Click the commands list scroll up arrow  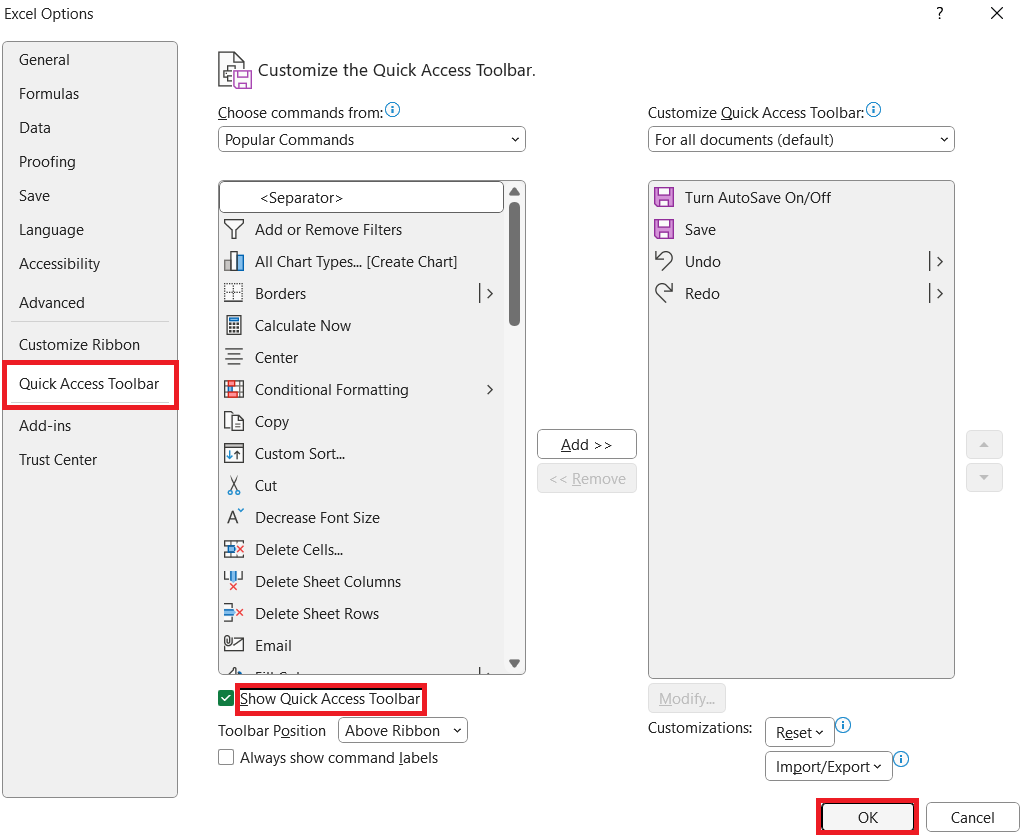514,192
